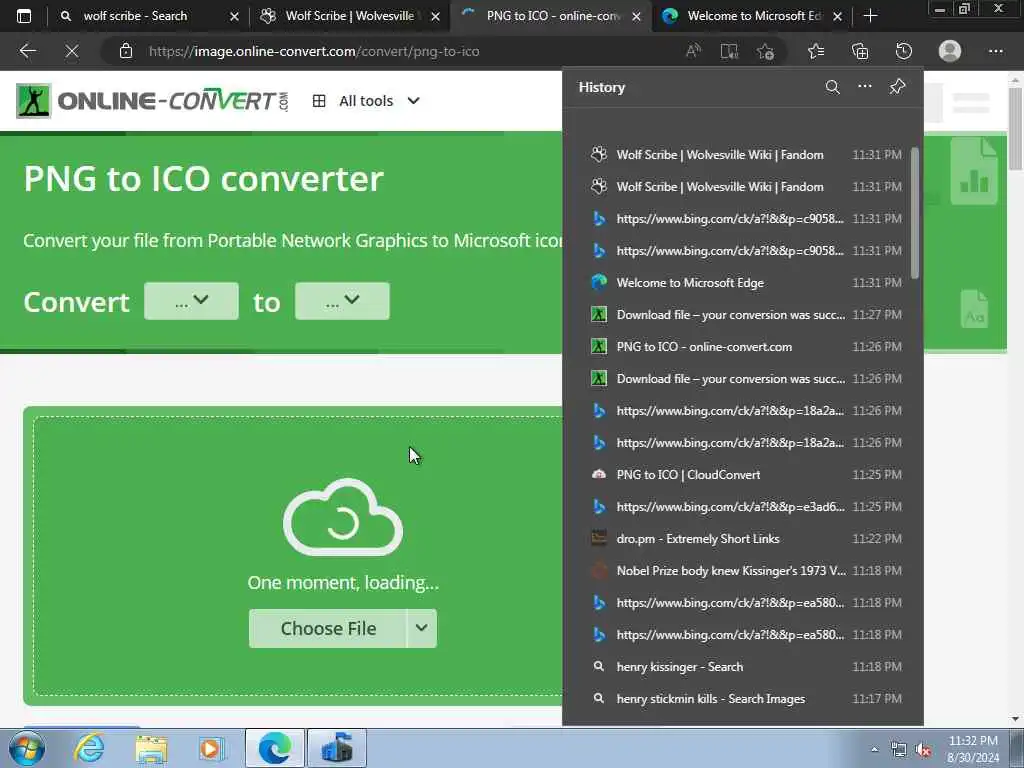This screenshot has width=1024, height=768.
Task: Go back using the back arrow
Action: [27, 51]
